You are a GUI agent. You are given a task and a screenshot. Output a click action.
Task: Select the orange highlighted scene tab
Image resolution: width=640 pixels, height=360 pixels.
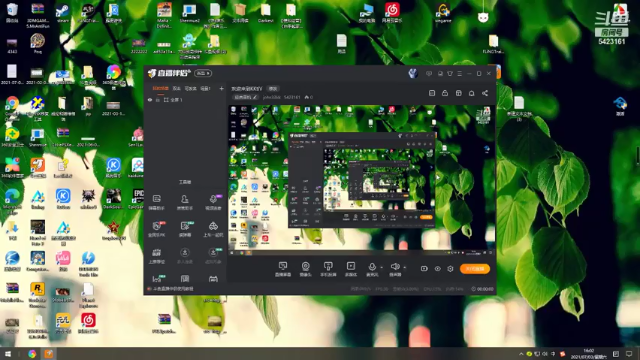coord(160,88)
